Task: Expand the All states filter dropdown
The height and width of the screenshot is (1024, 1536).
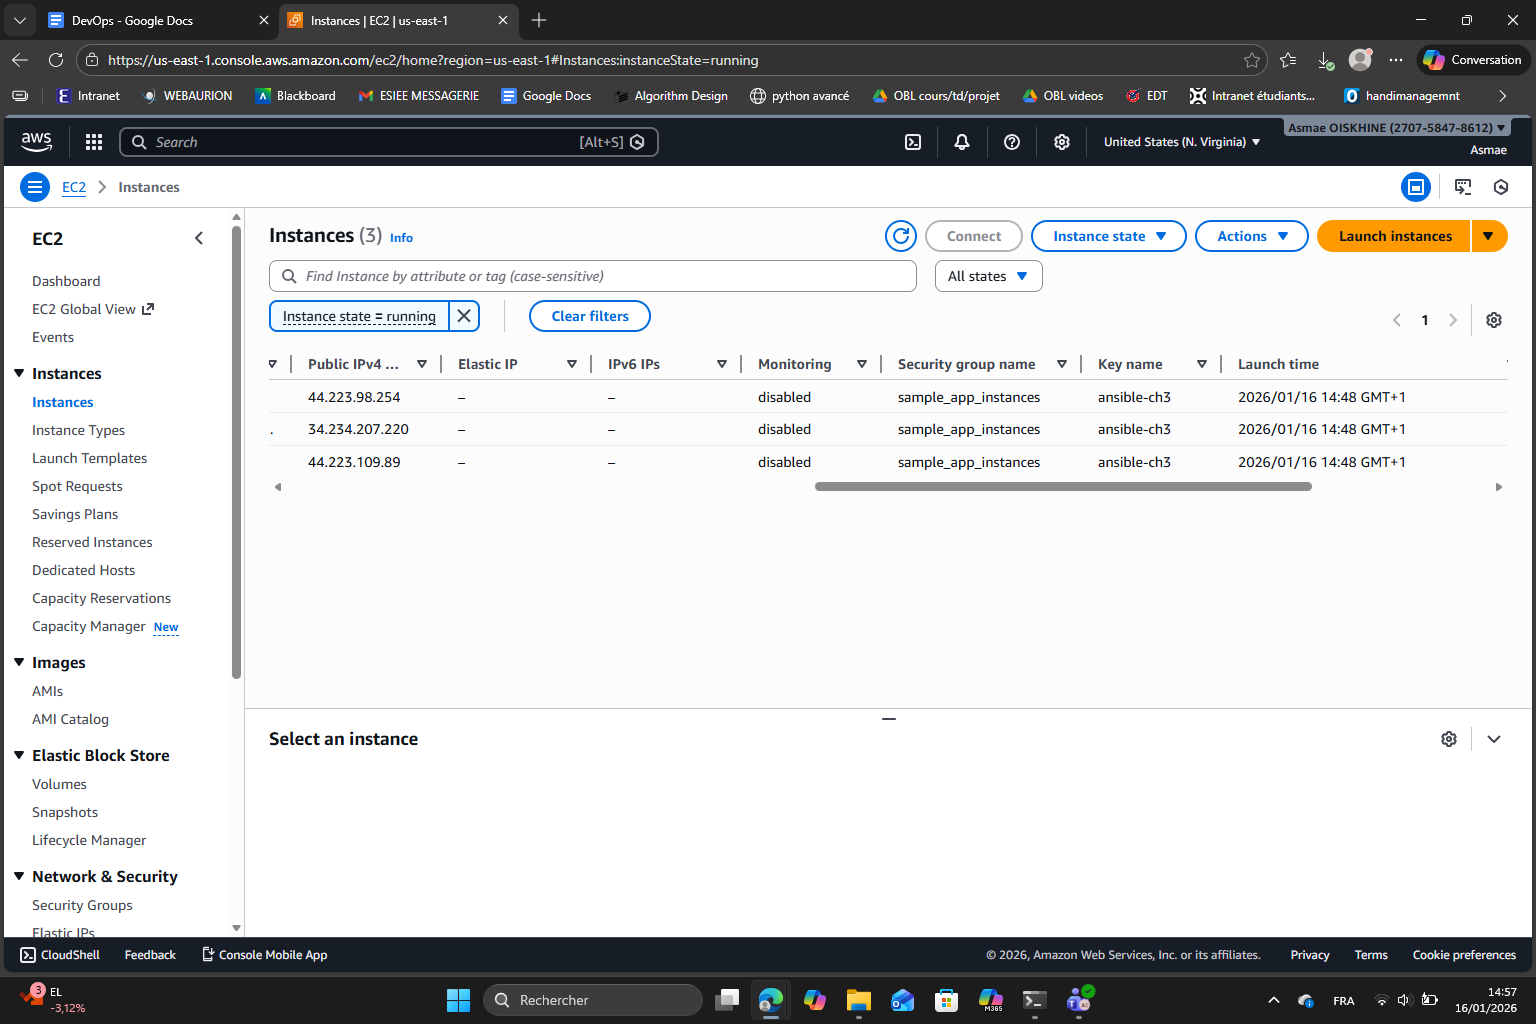Action: click(x=987, y=276)
